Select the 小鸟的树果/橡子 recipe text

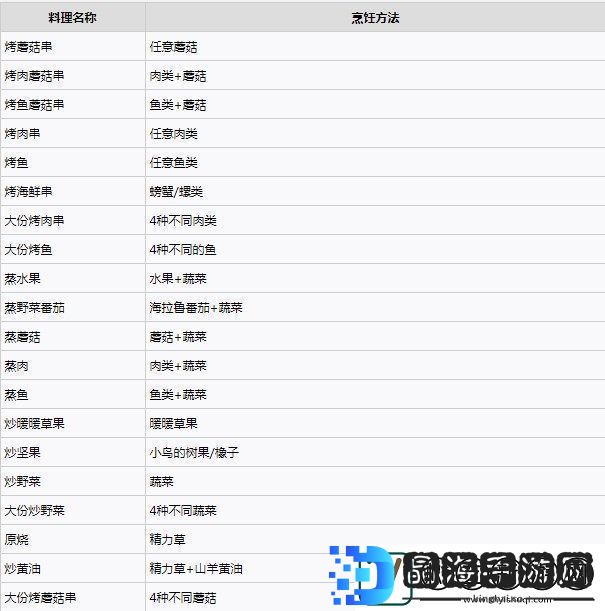tap(194, 452)
